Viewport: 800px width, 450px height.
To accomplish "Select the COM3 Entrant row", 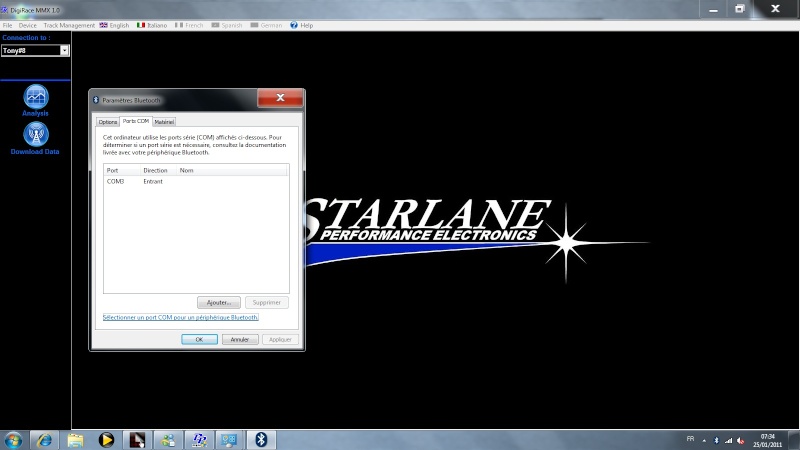I will point(196,181).
